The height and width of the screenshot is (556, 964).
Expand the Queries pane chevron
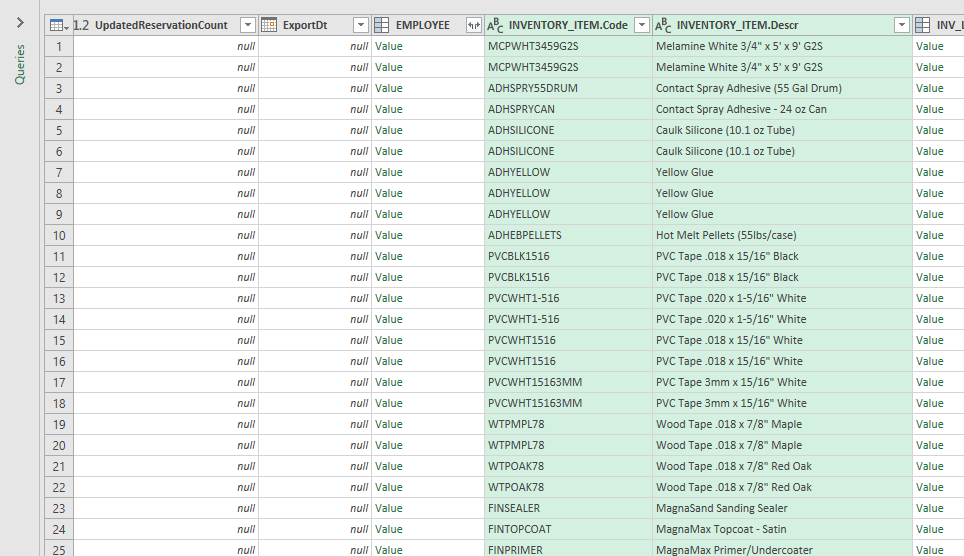tap(19, 22)
